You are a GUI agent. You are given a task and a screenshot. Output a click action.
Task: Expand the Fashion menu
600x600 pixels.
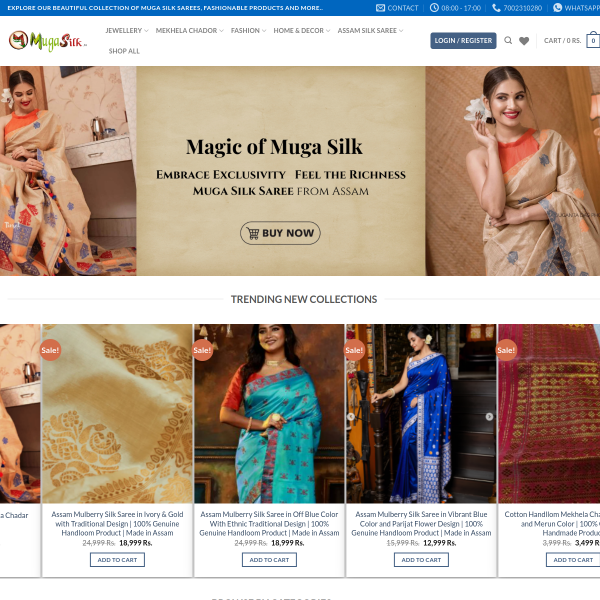249,31
